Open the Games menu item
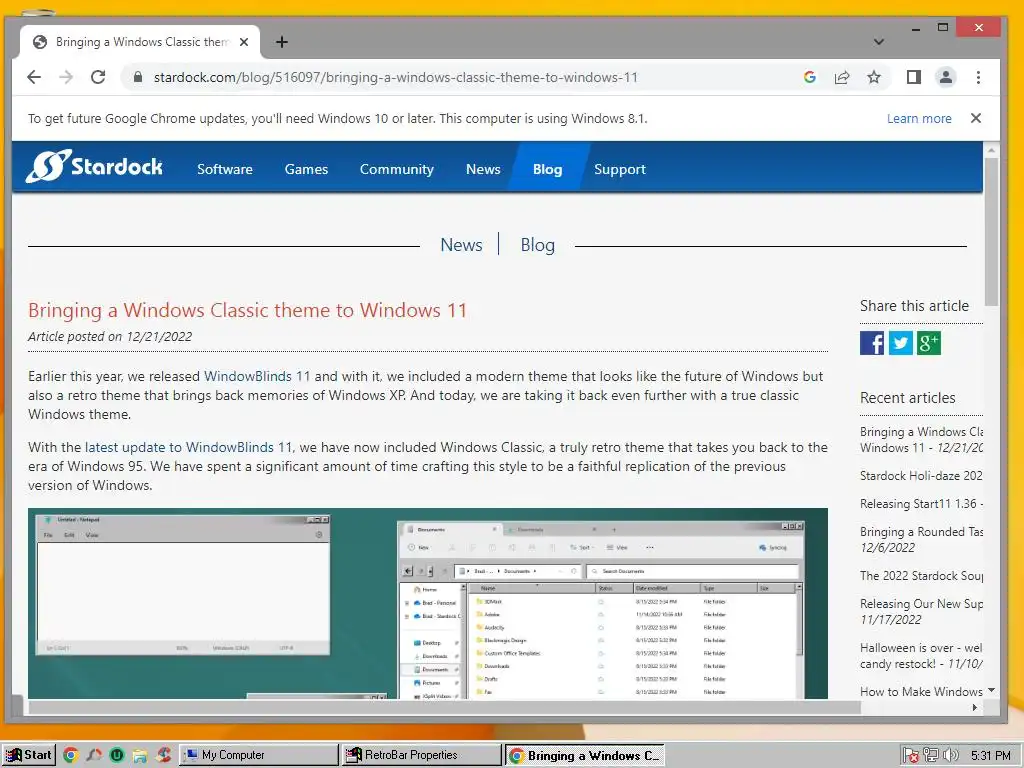This screenshot has height=768, width=1024. pyautogui.click(x=306, y=169)
